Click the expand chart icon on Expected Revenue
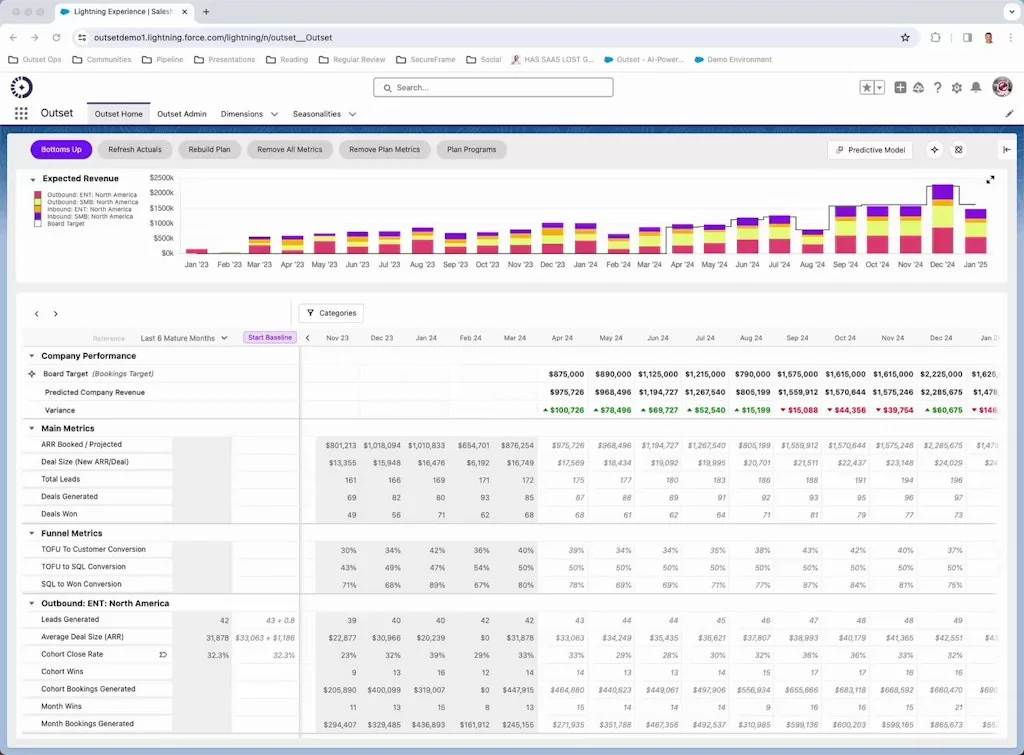The width and height of the screenshot is (1024, 755). 991,180
